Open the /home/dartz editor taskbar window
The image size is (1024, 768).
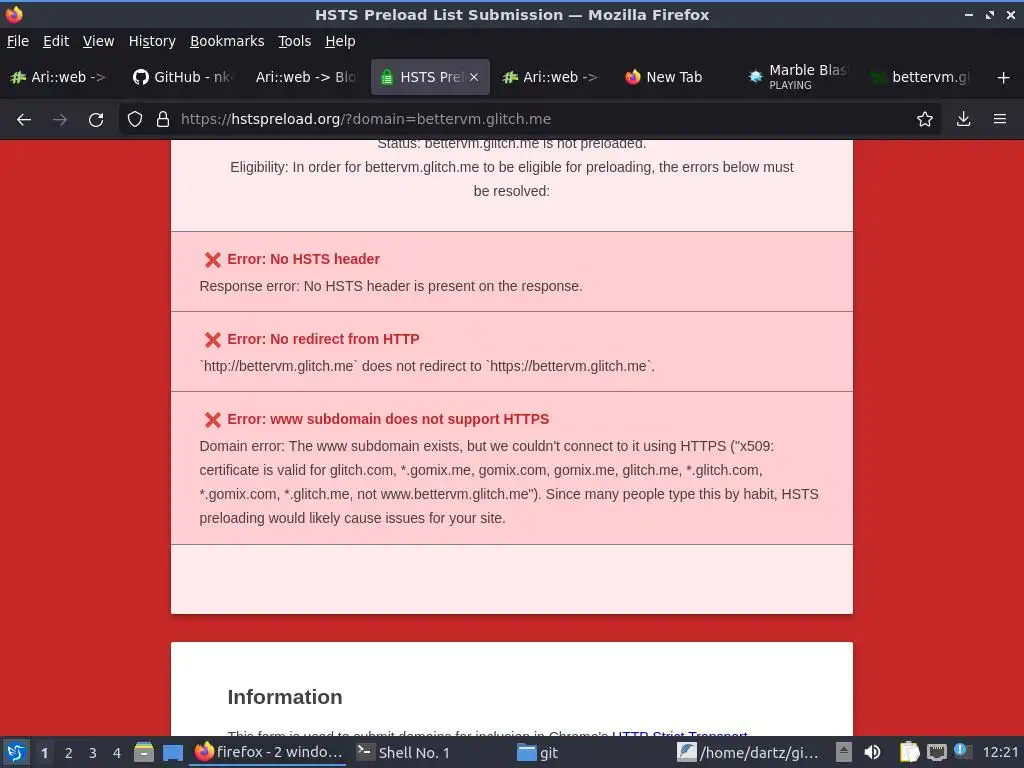click(x=750, y=752)
